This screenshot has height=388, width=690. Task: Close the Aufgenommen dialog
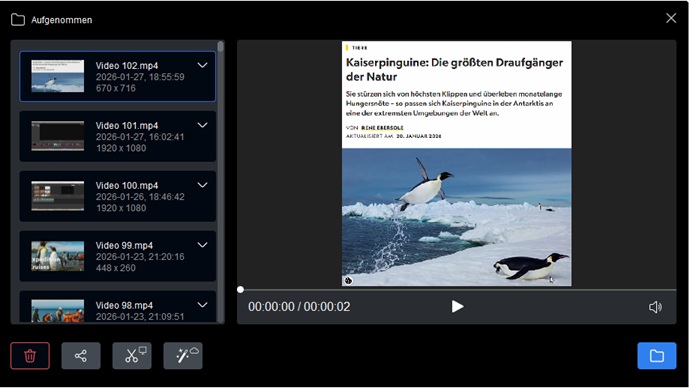click(x=671, y=18)
